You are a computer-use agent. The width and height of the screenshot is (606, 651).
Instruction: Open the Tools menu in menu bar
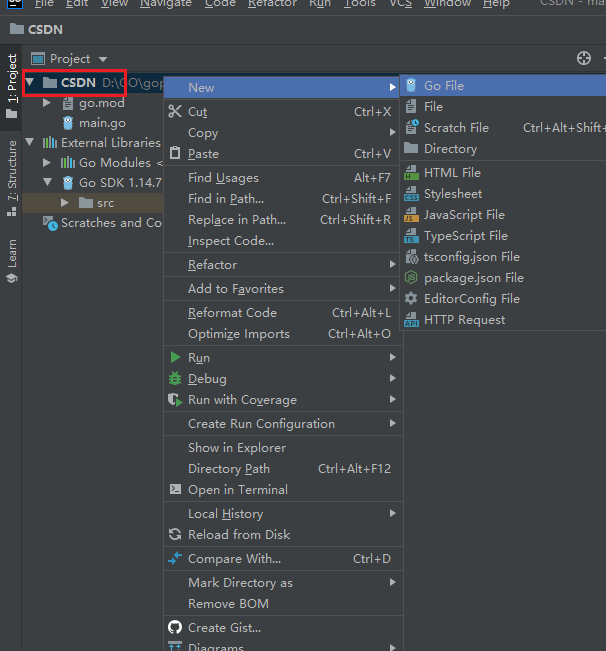[x=359, y=4]
